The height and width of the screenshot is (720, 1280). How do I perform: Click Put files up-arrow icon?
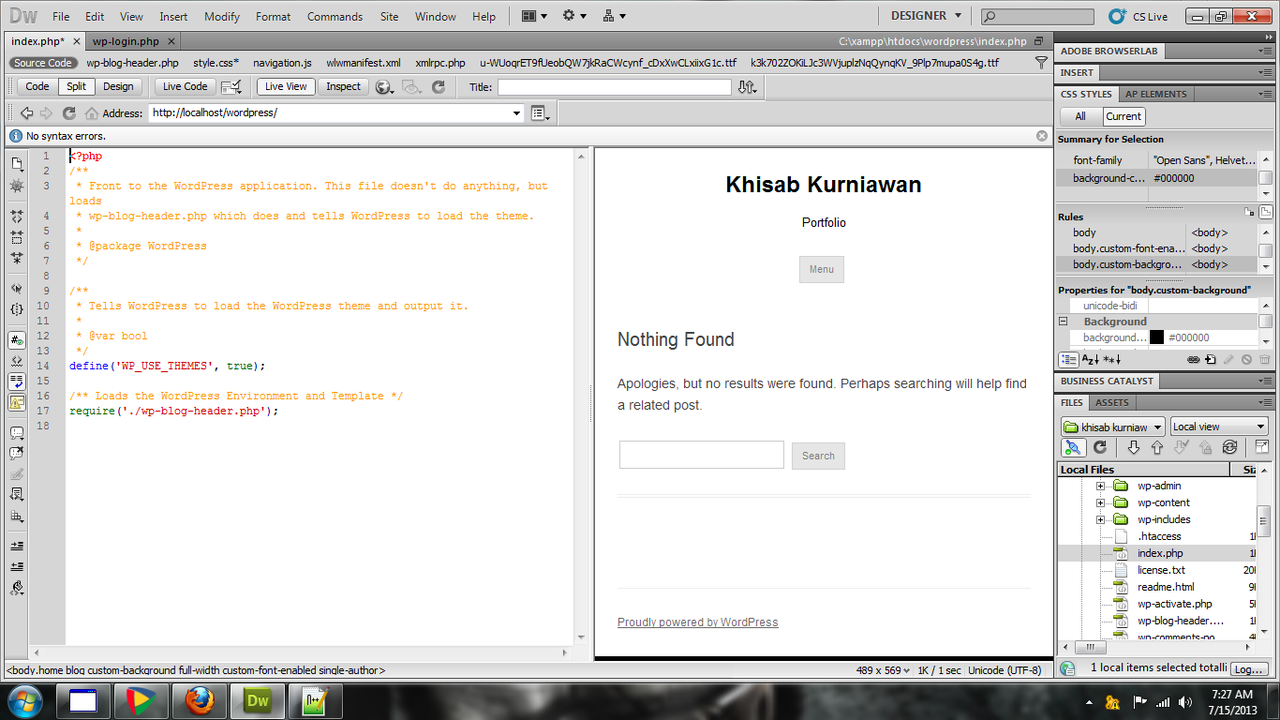coord(1157,448)
